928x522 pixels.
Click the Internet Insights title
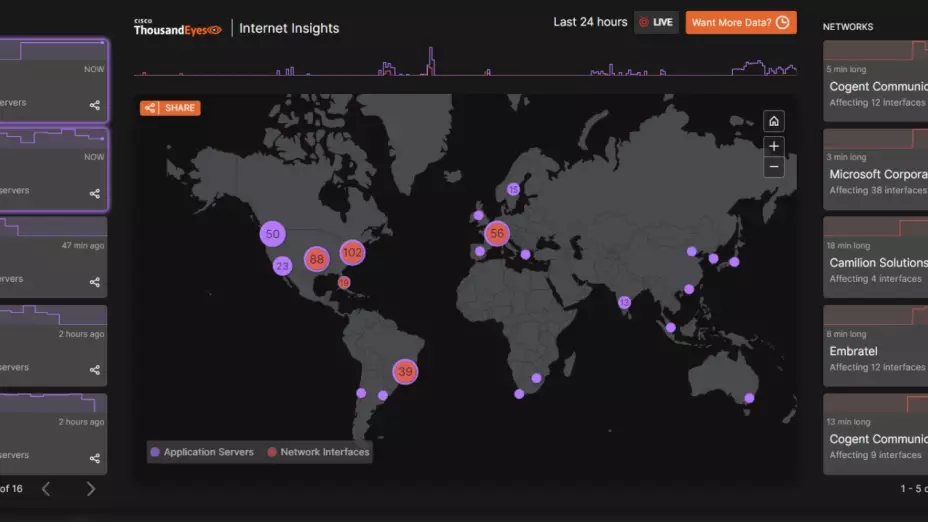click(x=289, y=28)
